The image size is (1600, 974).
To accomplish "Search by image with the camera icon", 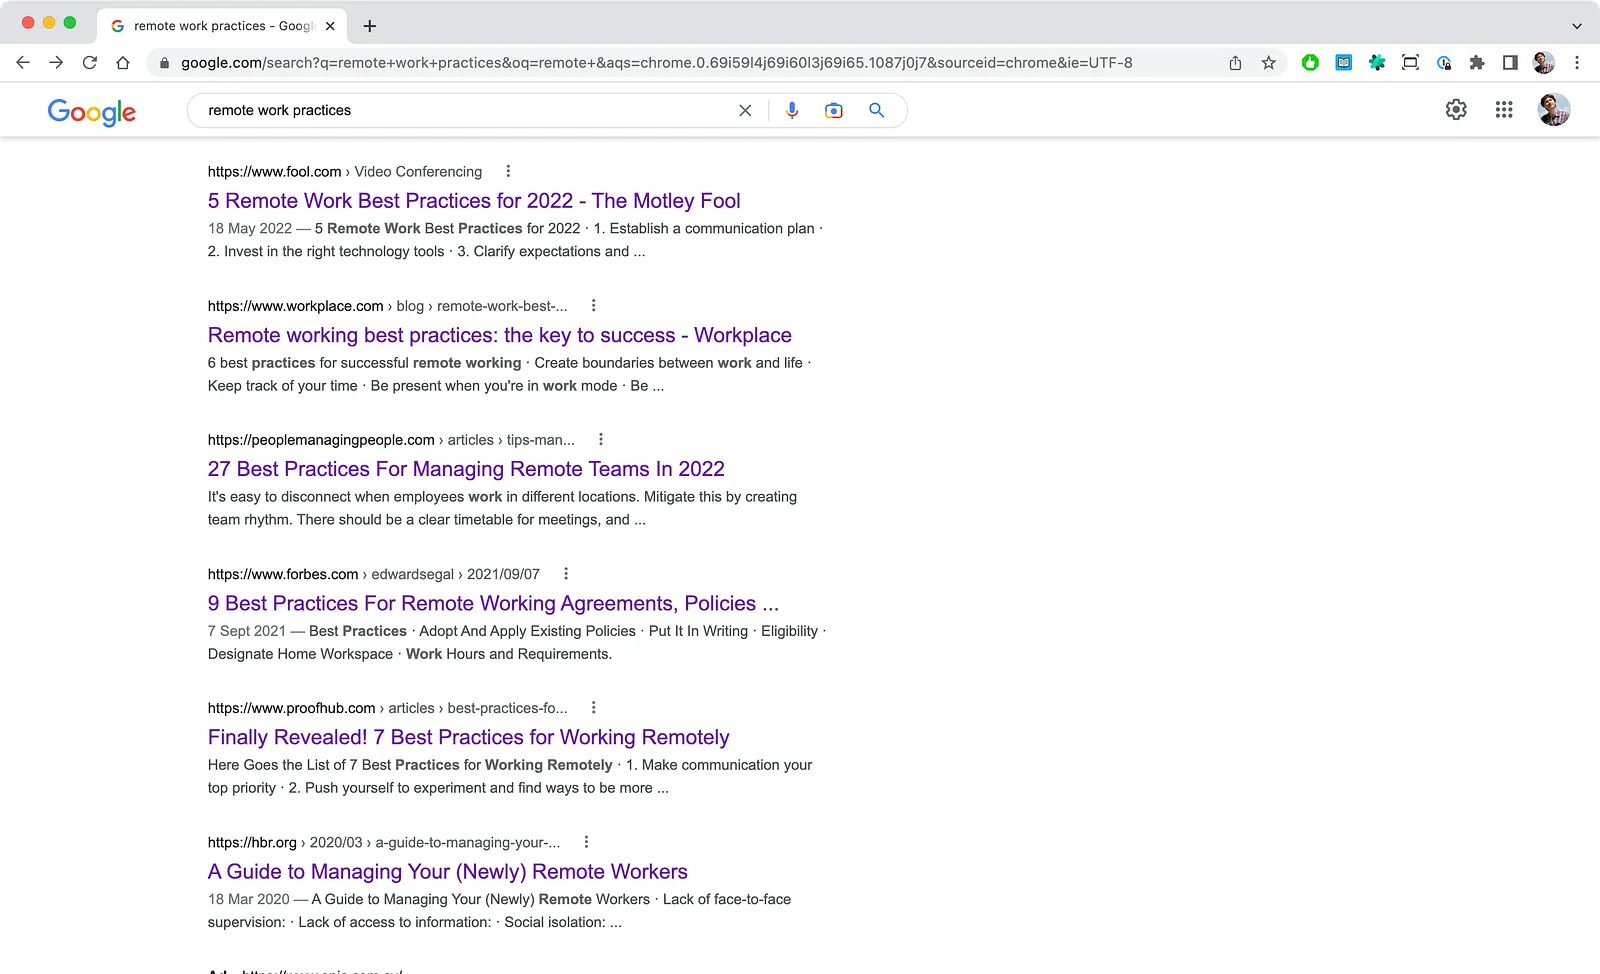I will pyautogui.click(x=834, y=111).
